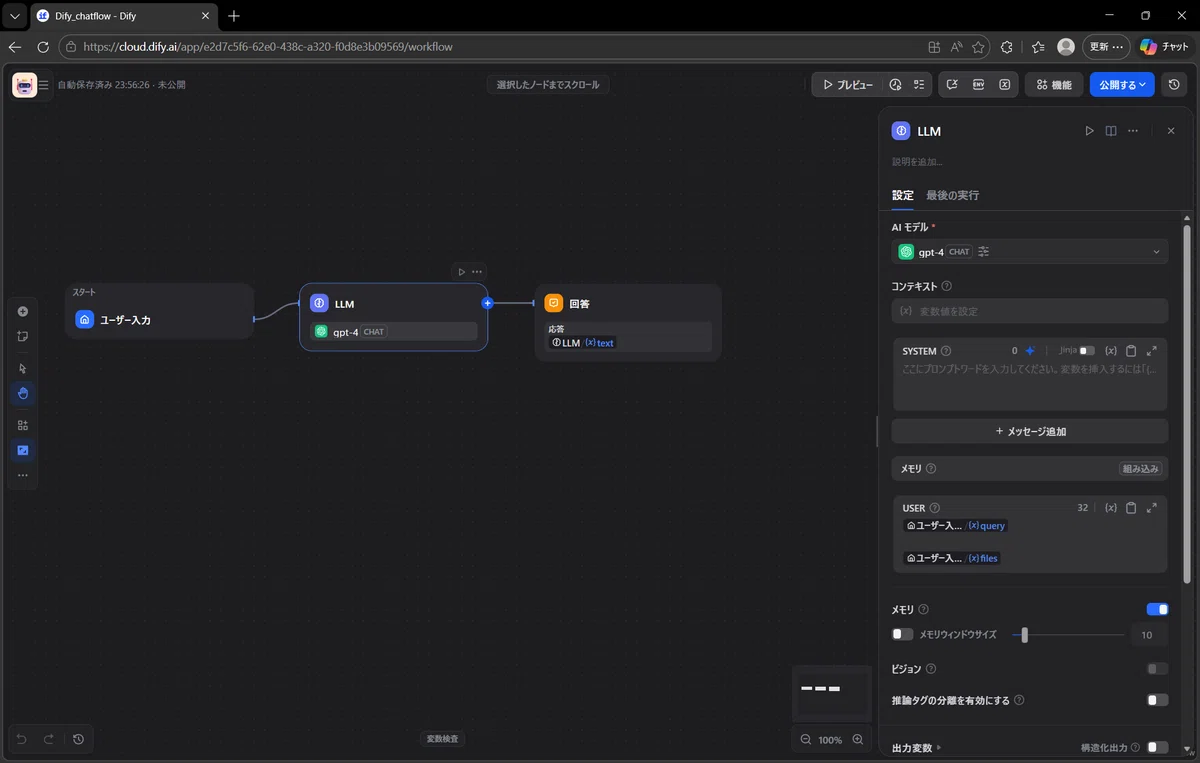Open the version history icon beside Publish
1200x763 pixels.
1175,85
